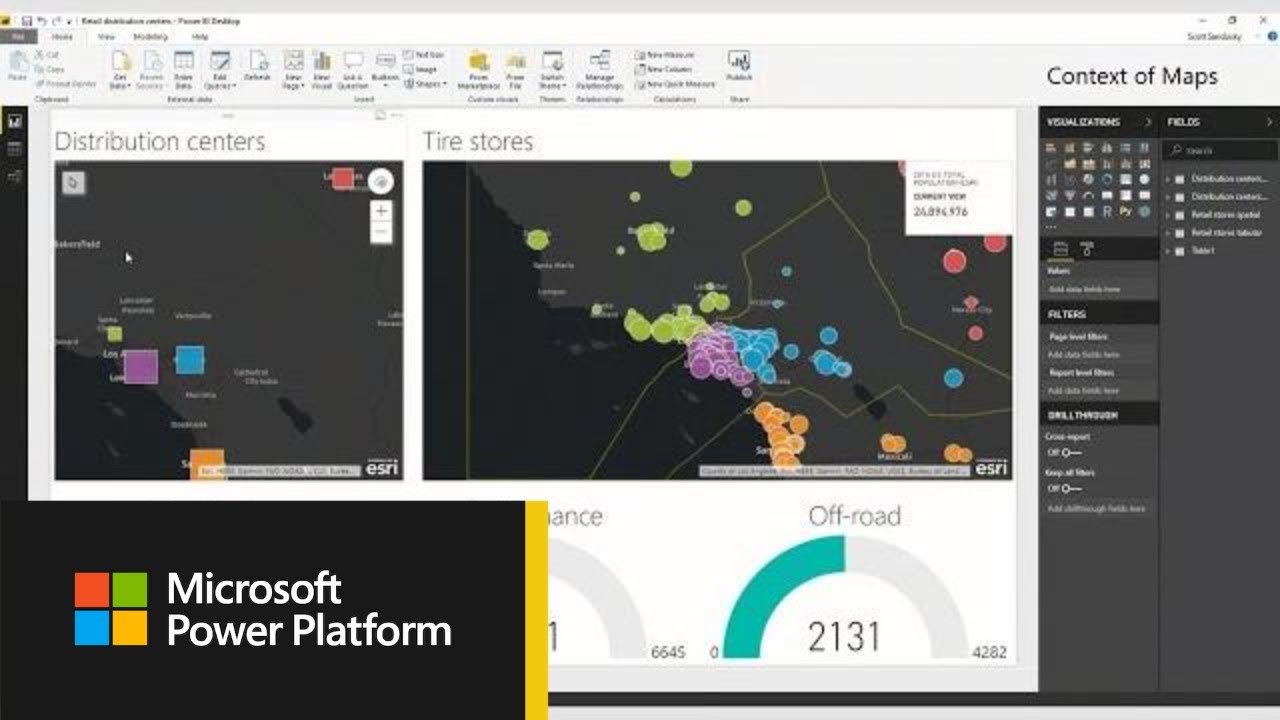The height and width of the screenshot is (720, 1280).
Task: Select the Funnel visual icon
Action: click(1070, 195)
